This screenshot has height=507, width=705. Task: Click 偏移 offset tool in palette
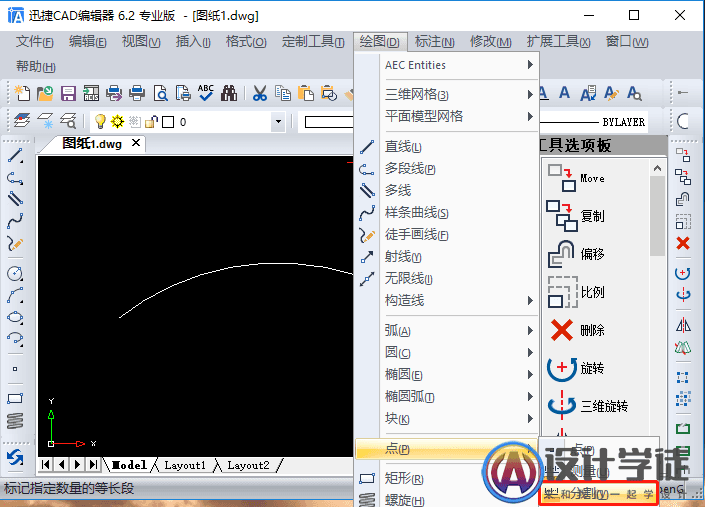(x=576, y=254)
